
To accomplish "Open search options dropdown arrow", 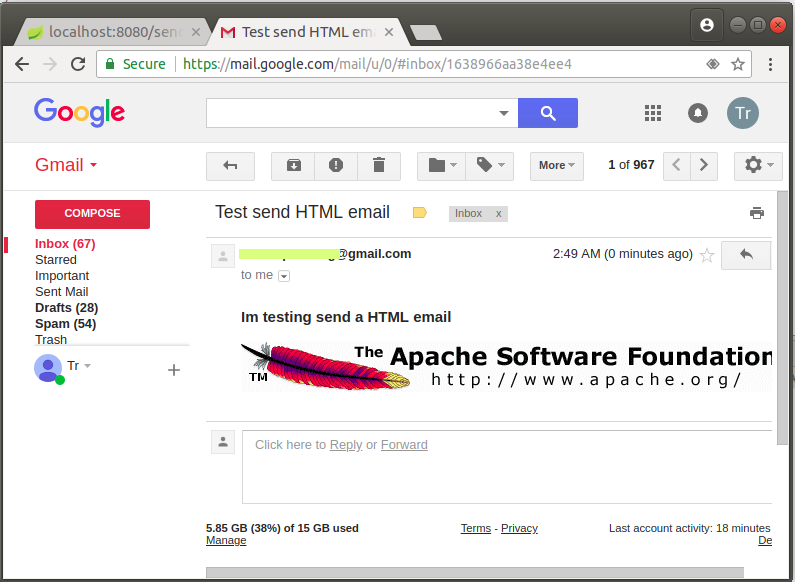I will point(503,113).
